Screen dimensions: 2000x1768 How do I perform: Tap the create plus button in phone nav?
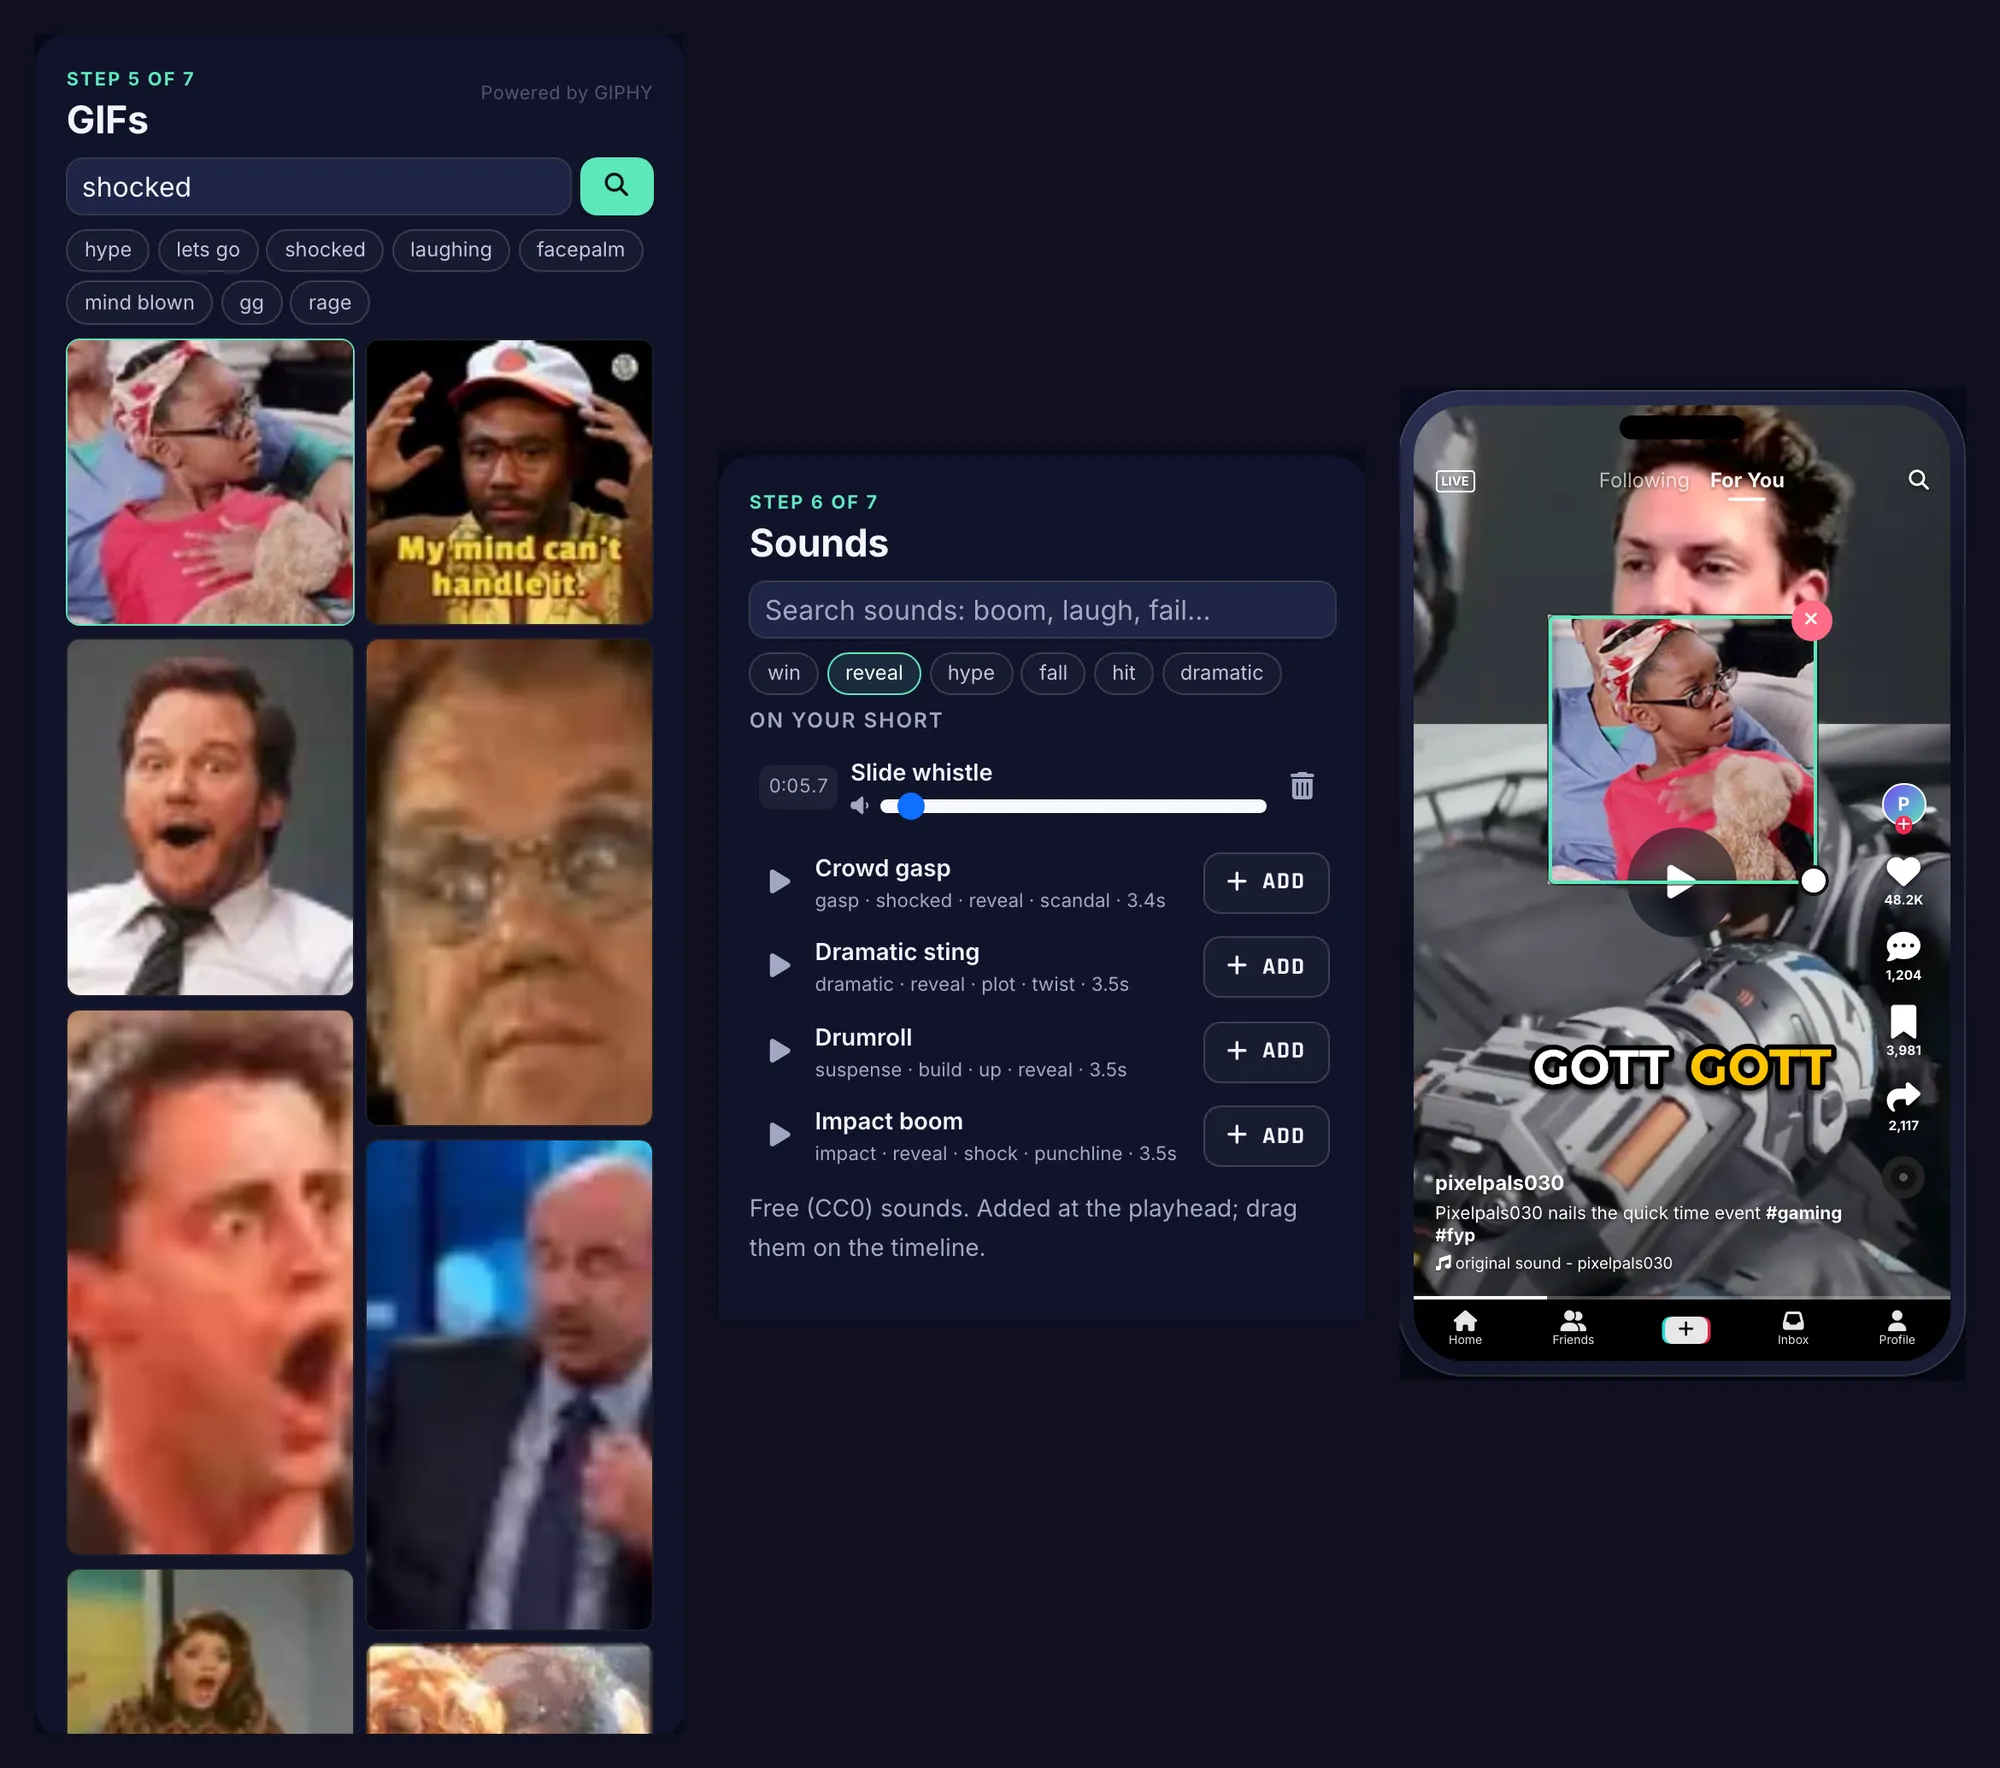1685,1329
